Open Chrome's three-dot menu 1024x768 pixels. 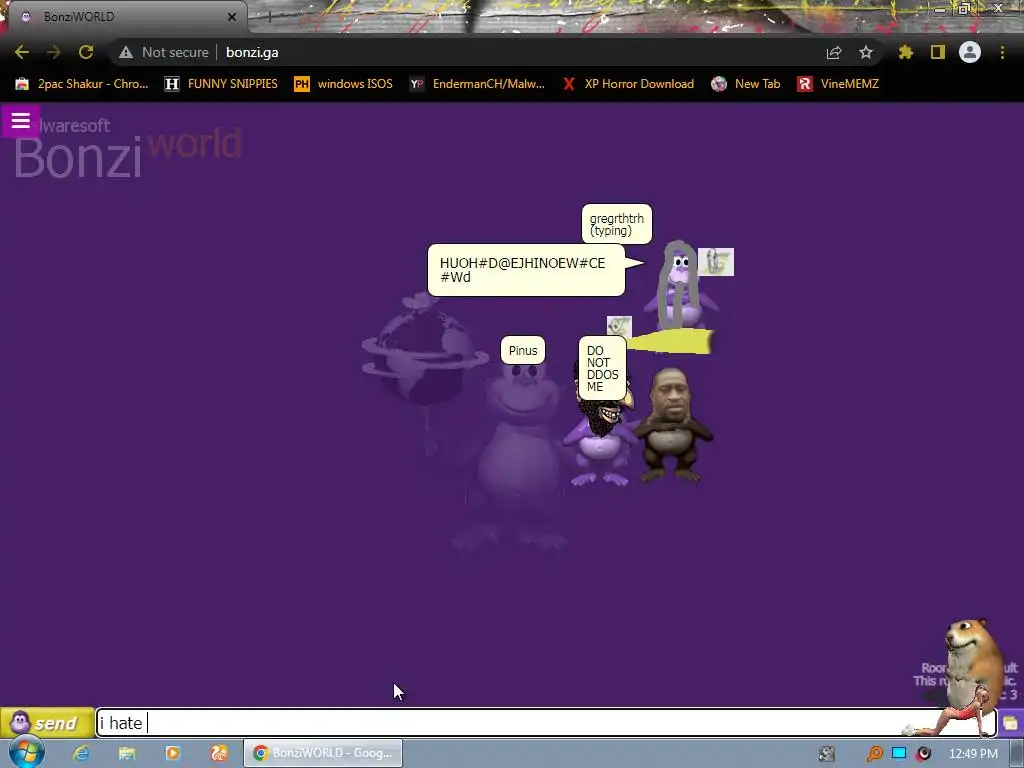[x=1002, y=52]
